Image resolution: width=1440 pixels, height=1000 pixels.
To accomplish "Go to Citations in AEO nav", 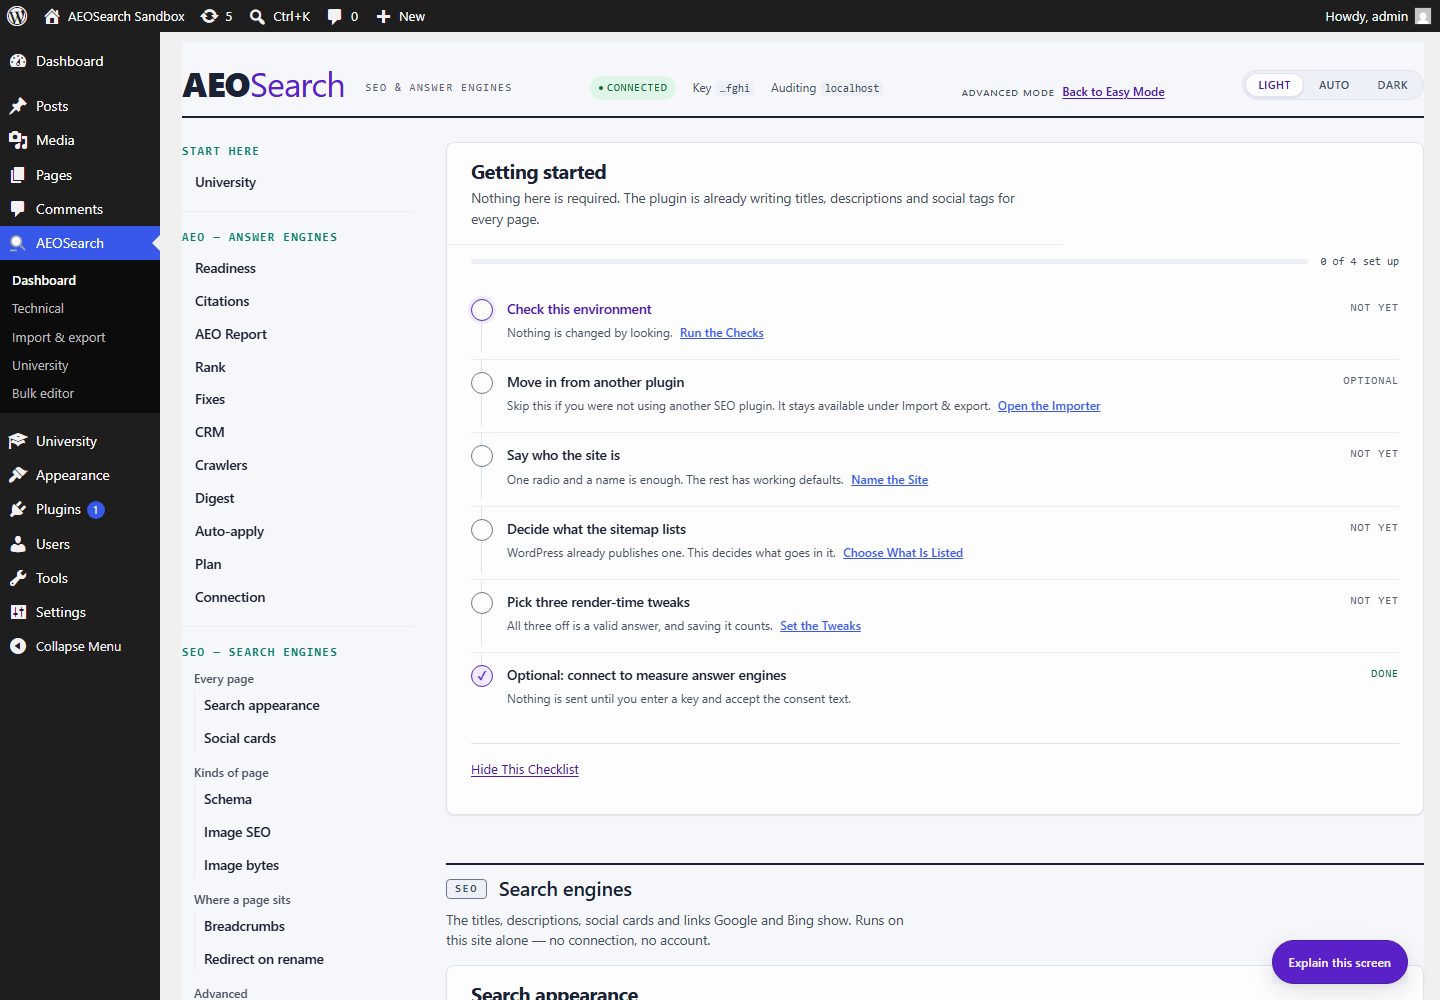I will click(222, 301).
